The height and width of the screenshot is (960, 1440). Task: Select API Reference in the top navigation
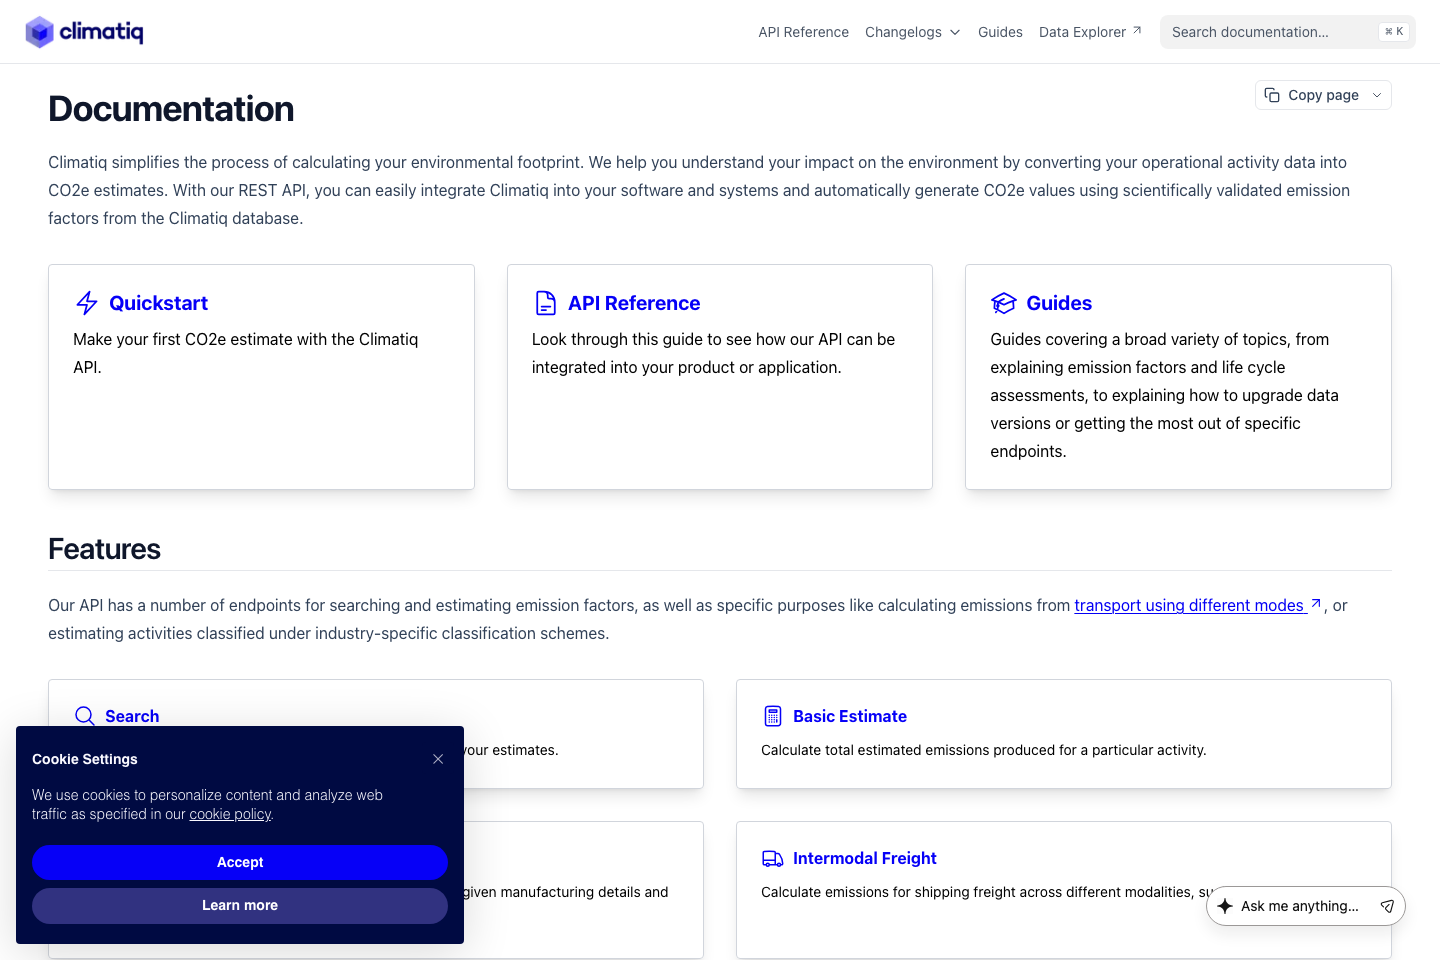pos(803,31)
